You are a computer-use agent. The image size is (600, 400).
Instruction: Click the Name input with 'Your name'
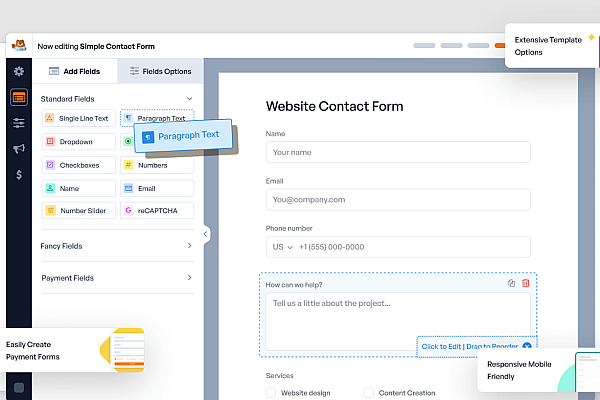(398, 152)
